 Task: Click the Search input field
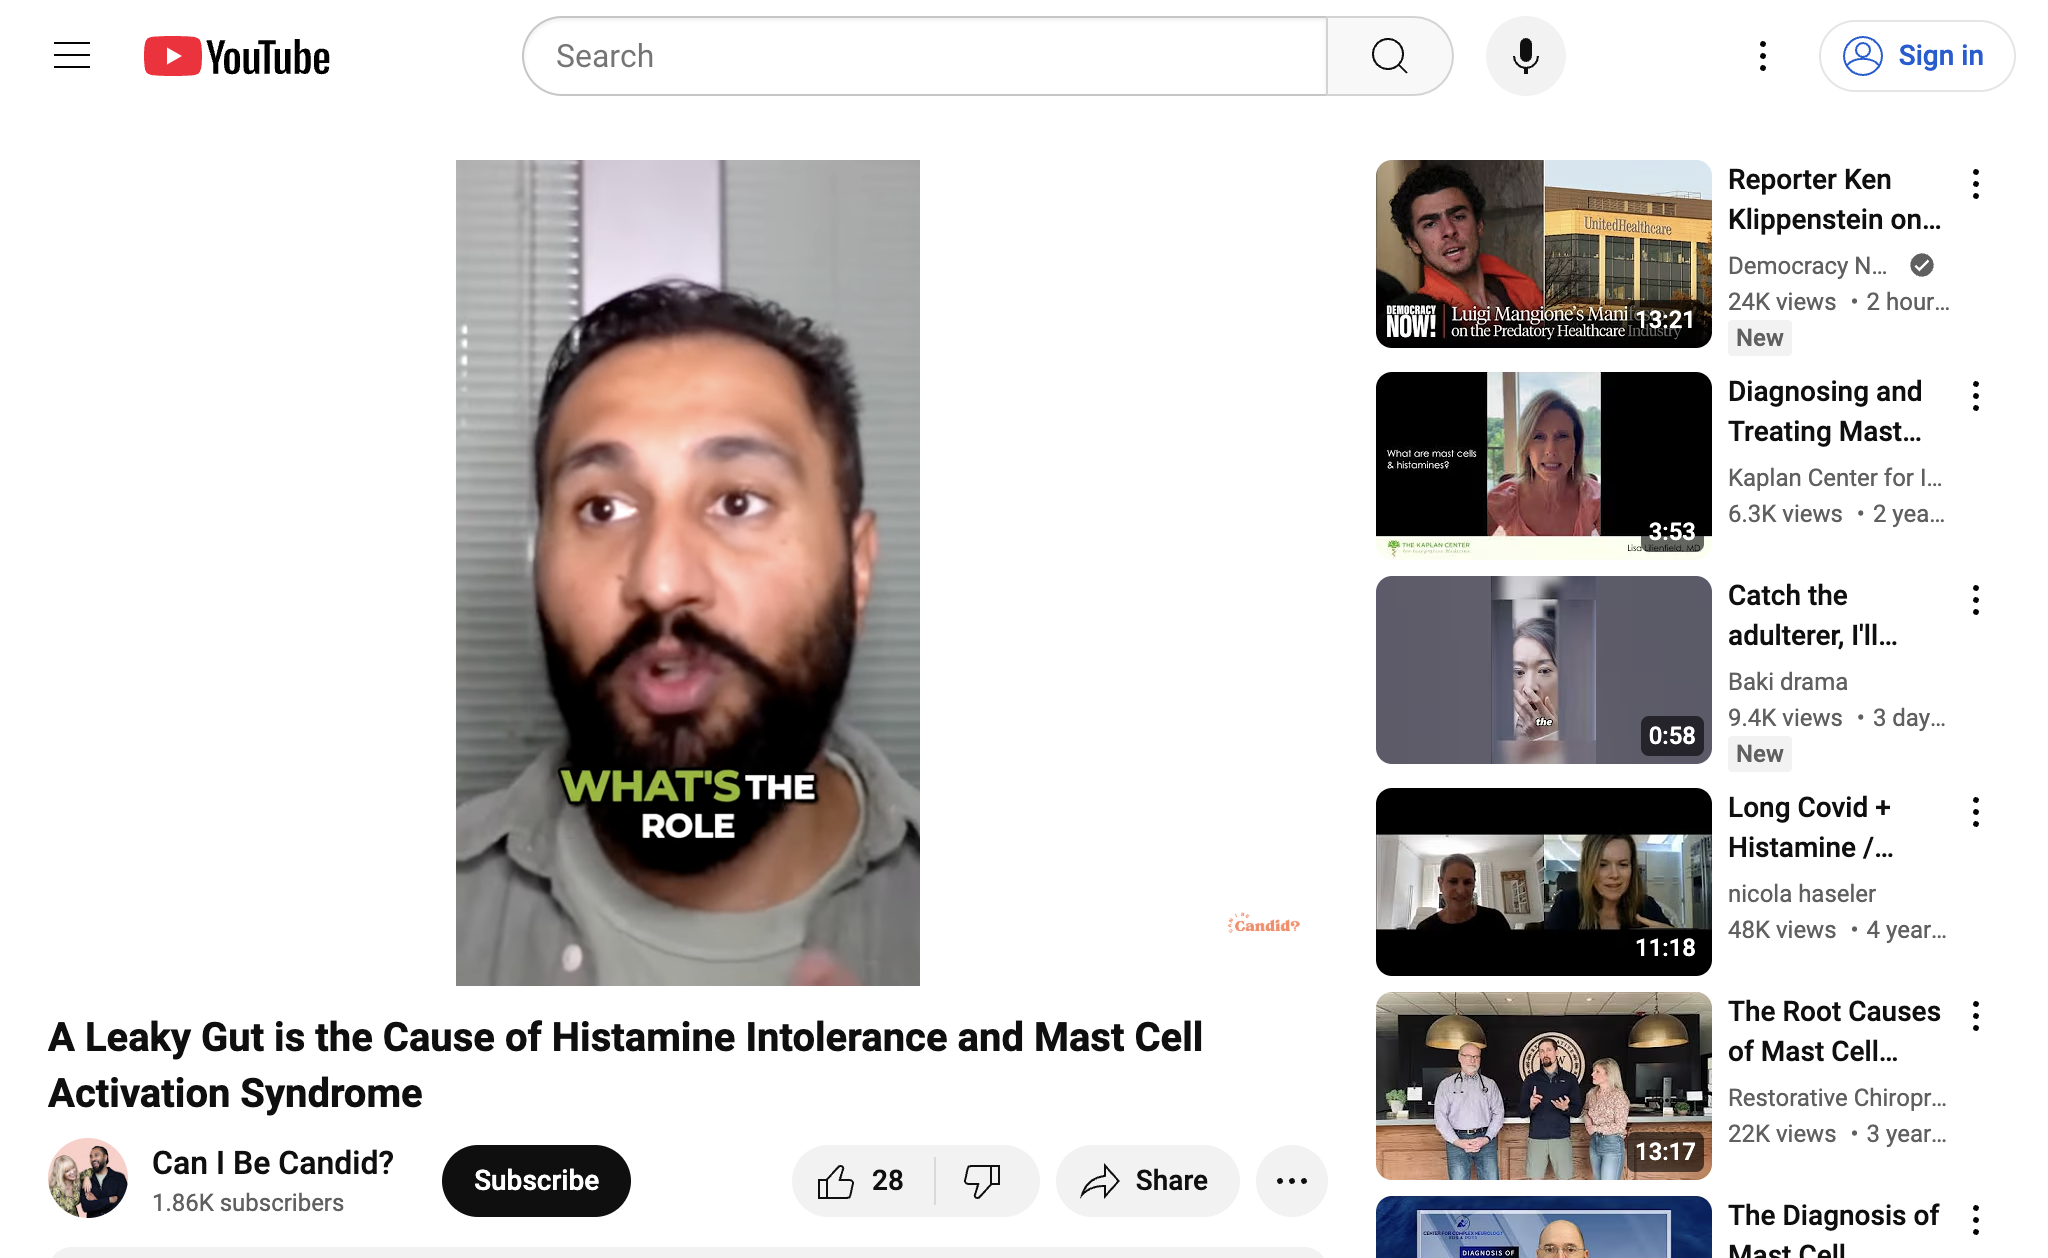(x=925, y=56)
